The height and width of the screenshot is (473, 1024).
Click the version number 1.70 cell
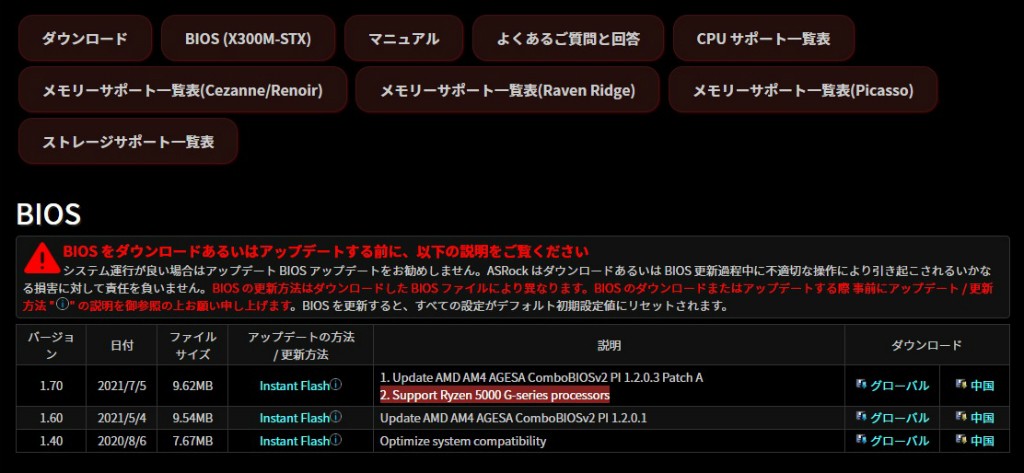coord(51,385)
